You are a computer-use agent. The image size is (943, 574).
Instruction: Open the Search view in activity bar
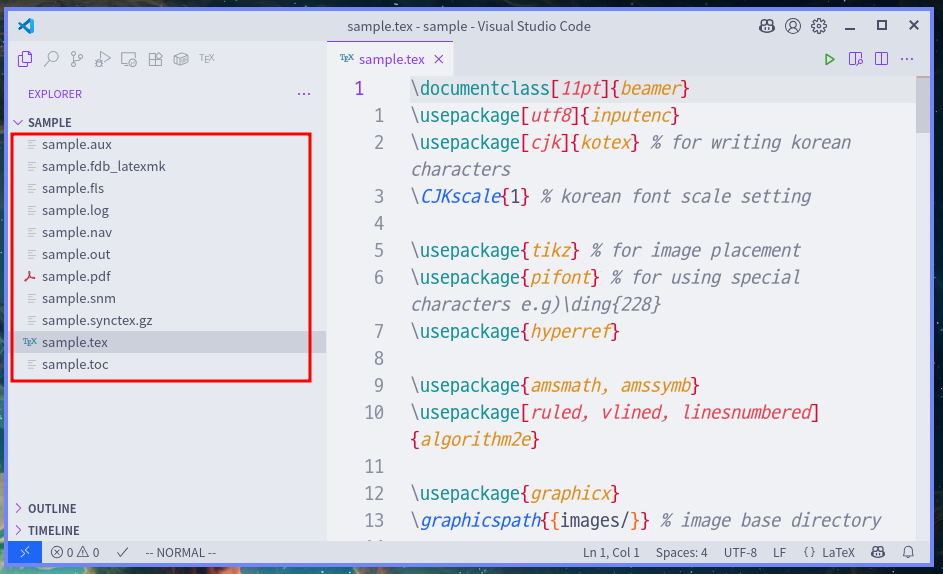51,59
